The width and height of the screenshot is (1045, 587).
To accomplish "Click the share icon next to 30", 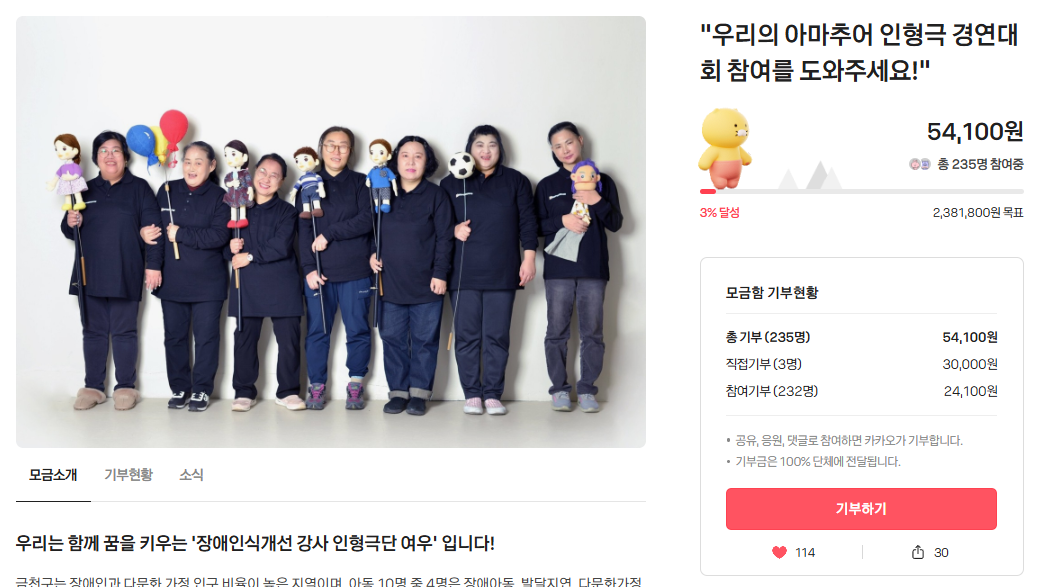I will 918,552.
